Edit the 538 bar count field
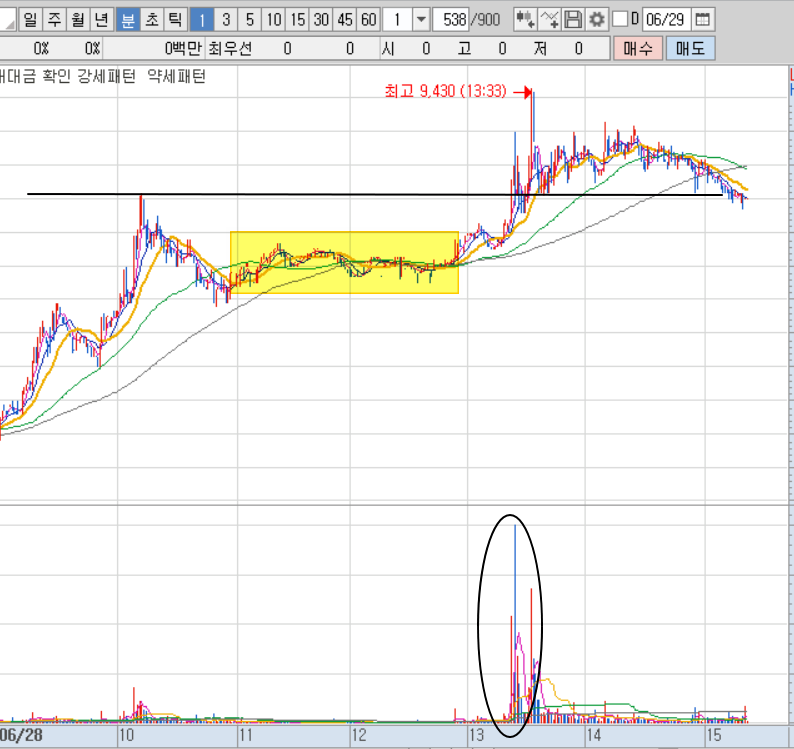 coord(451,20)
